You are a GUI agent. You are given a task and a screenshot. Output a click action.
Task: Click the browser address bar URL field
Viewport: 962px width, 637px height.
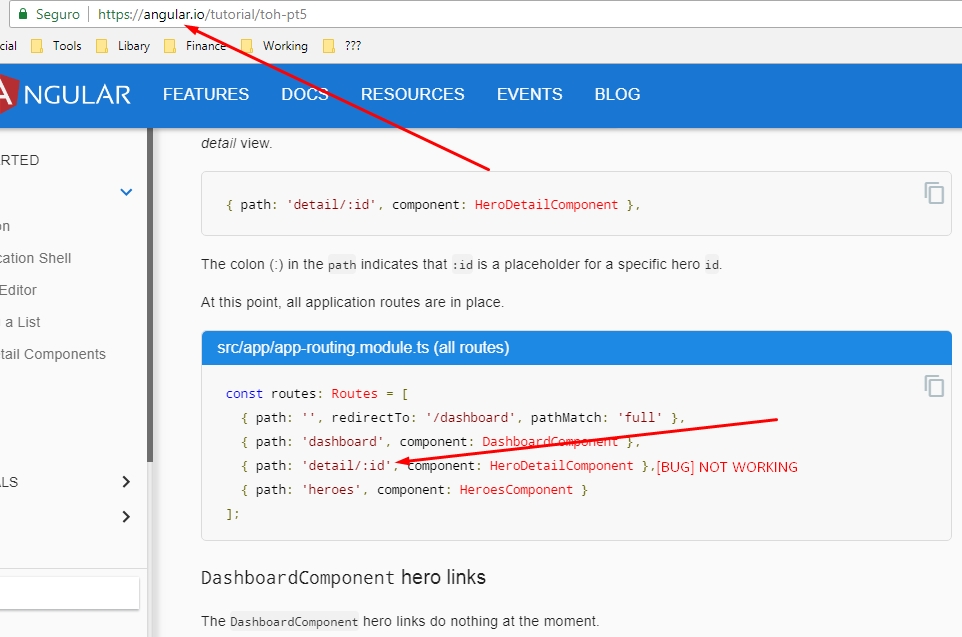tap(200, 14)
